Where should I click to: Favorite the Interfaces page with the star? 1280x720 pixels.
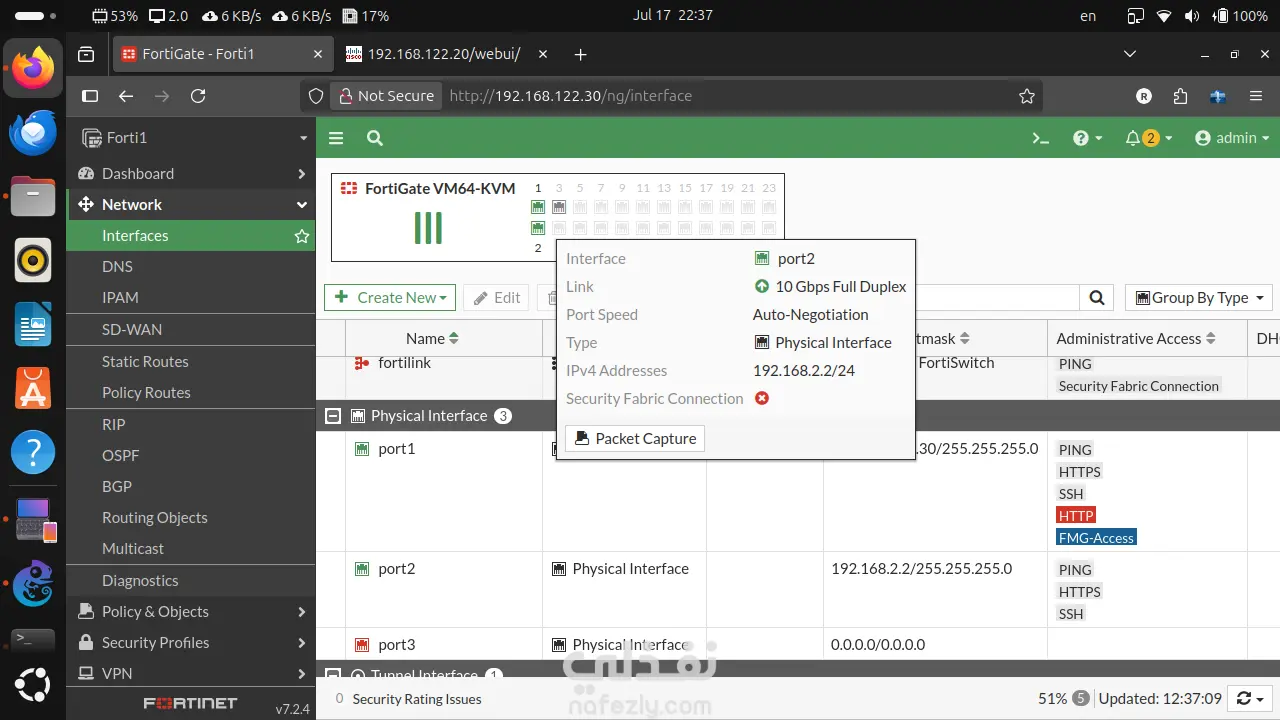click(x=301, y=236)
